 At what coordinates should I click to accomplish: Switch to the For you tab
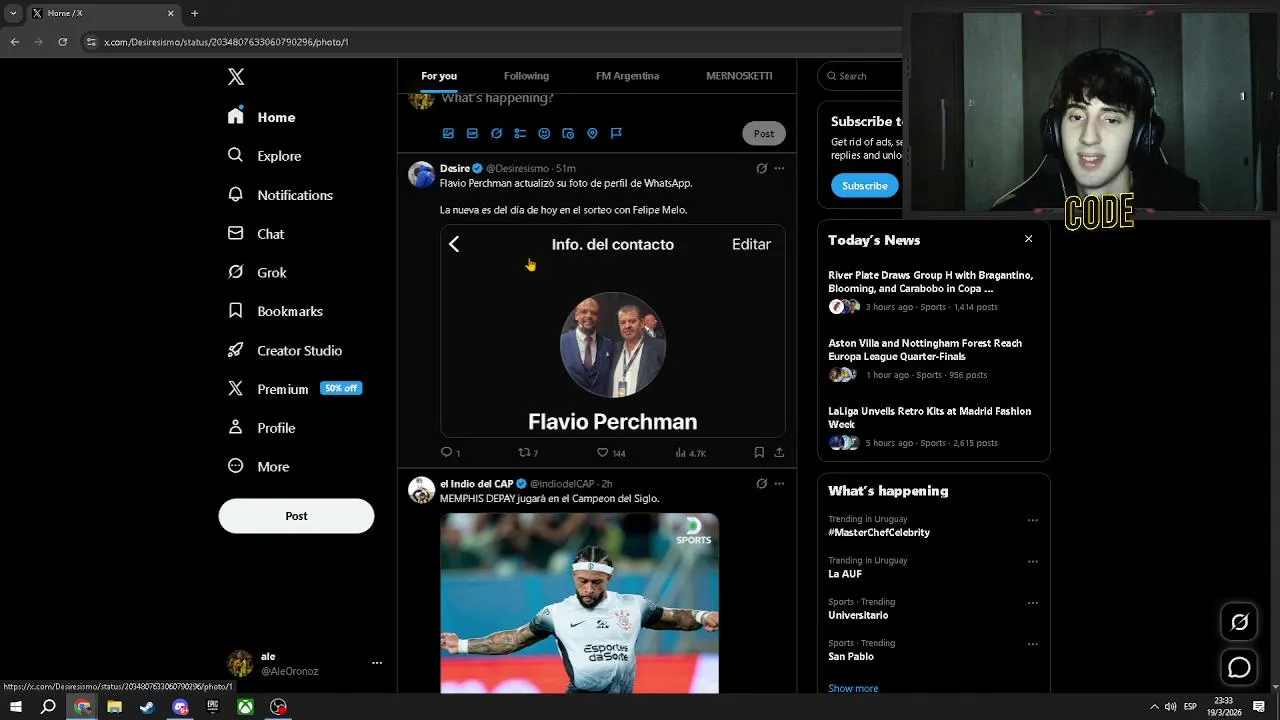point(439,76)
